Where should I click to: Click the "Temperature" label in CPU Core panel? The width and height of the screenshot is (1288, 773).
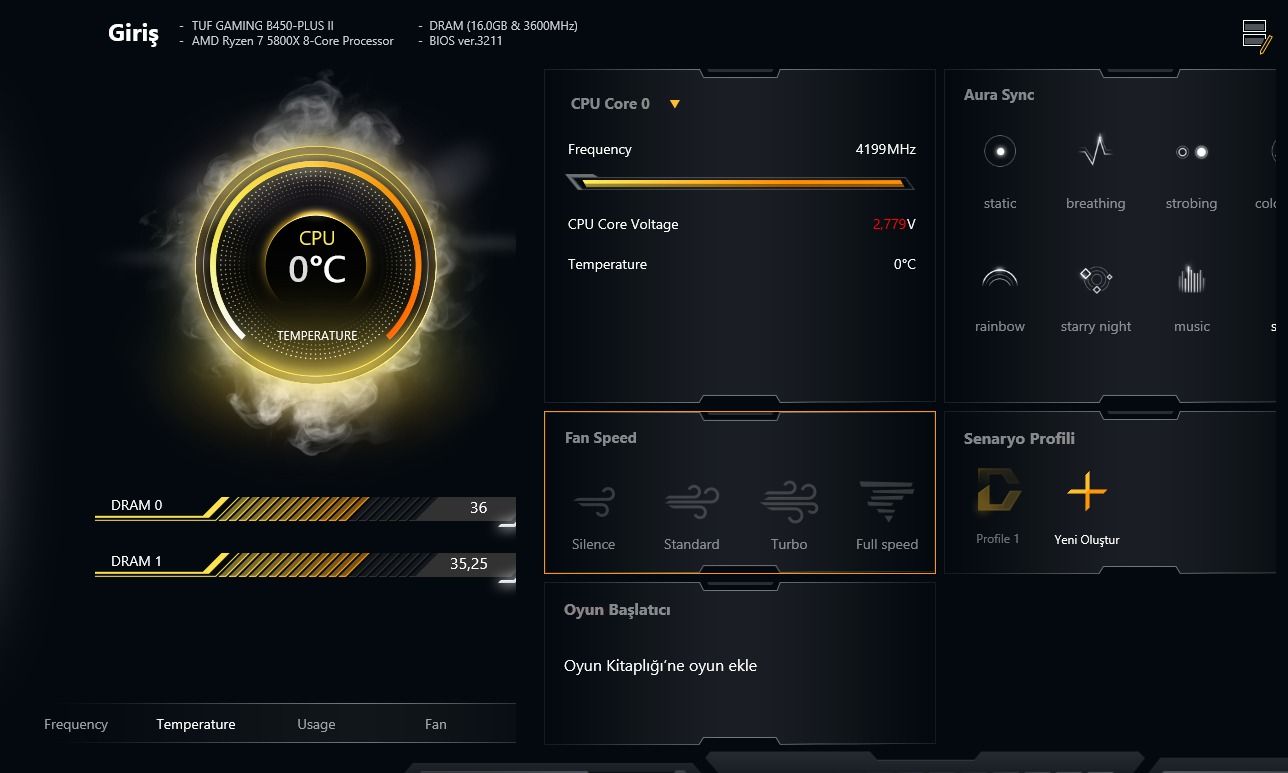pos(607,264)
